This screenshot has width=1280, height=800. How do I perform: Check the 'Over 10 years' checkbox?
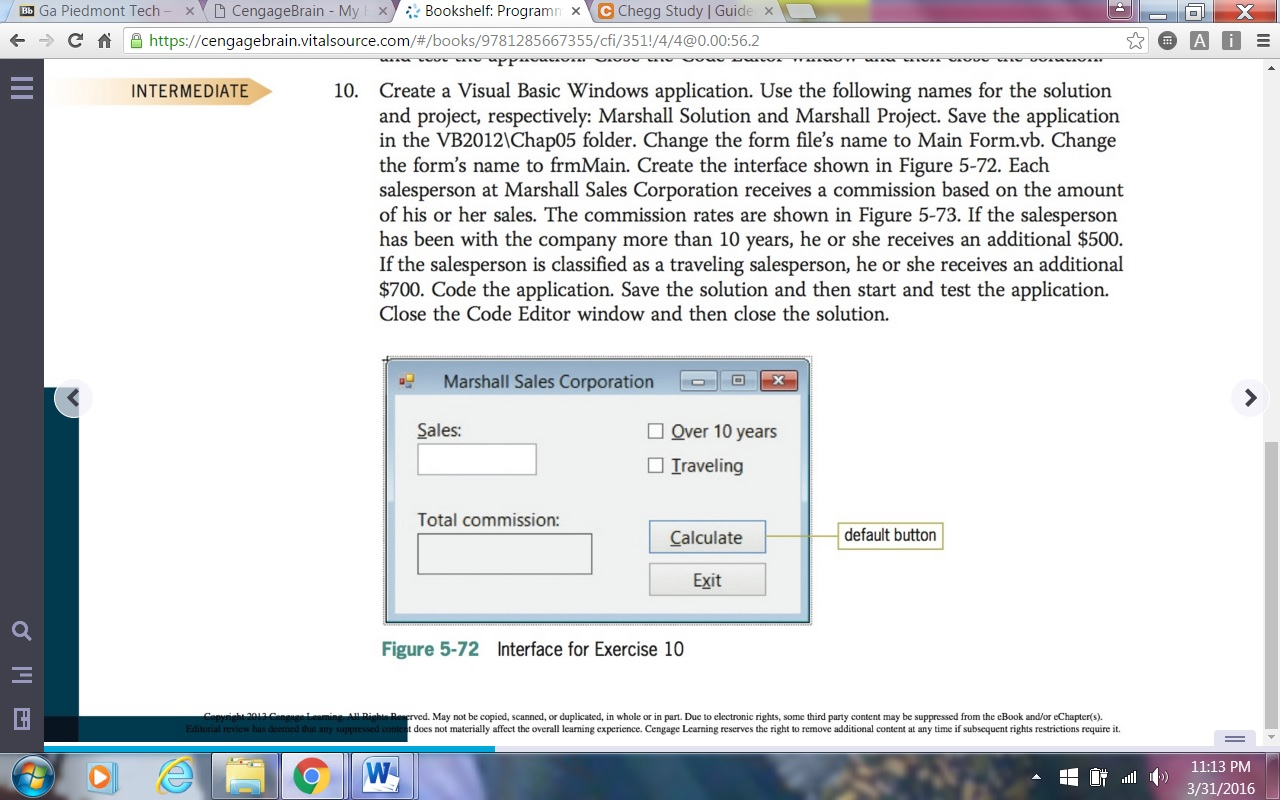tap(656, 431)
